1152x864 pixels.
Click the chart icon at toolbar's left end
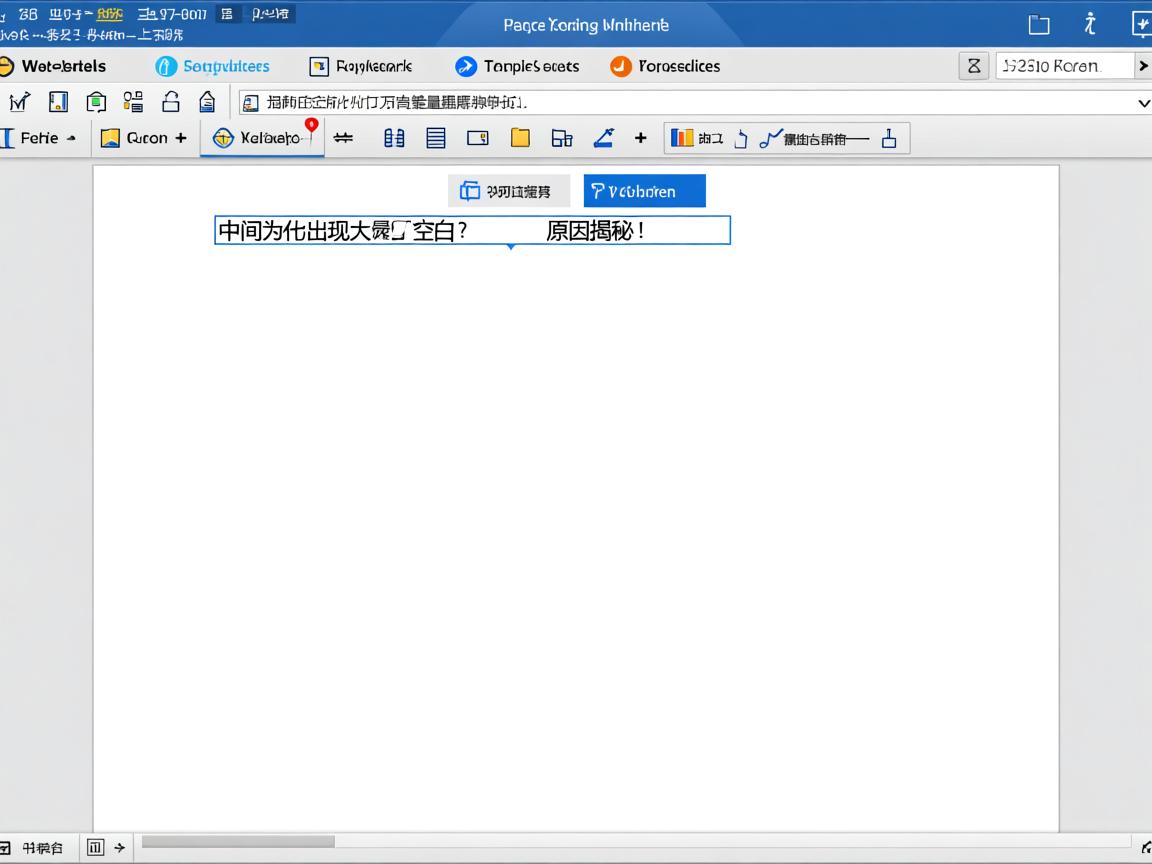click(20, 102)
